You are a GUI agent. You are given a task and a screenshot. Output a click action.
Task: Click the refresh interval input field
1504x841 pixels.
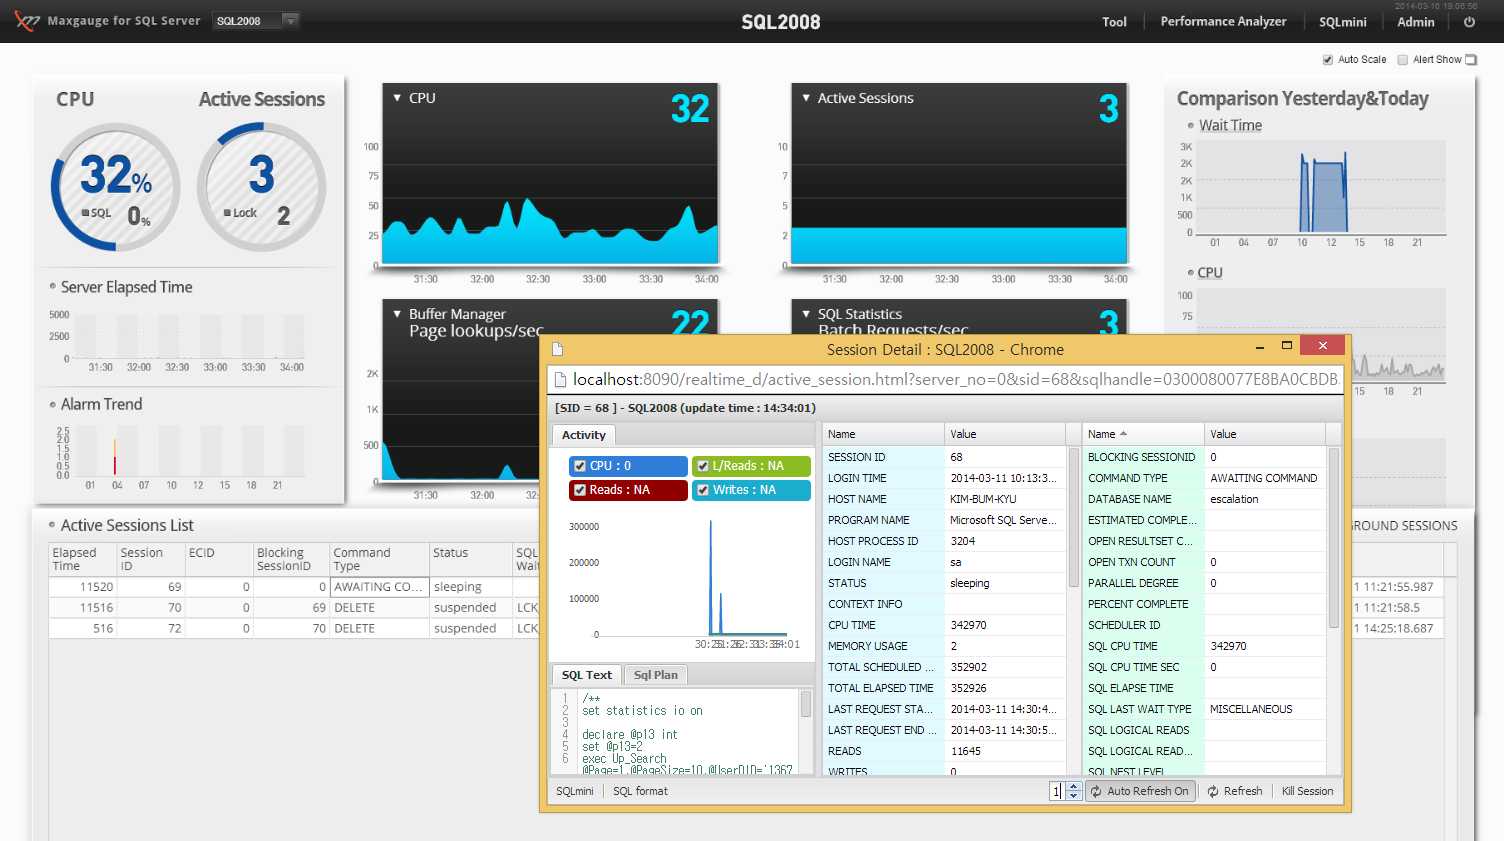[x=1057, y=791]
